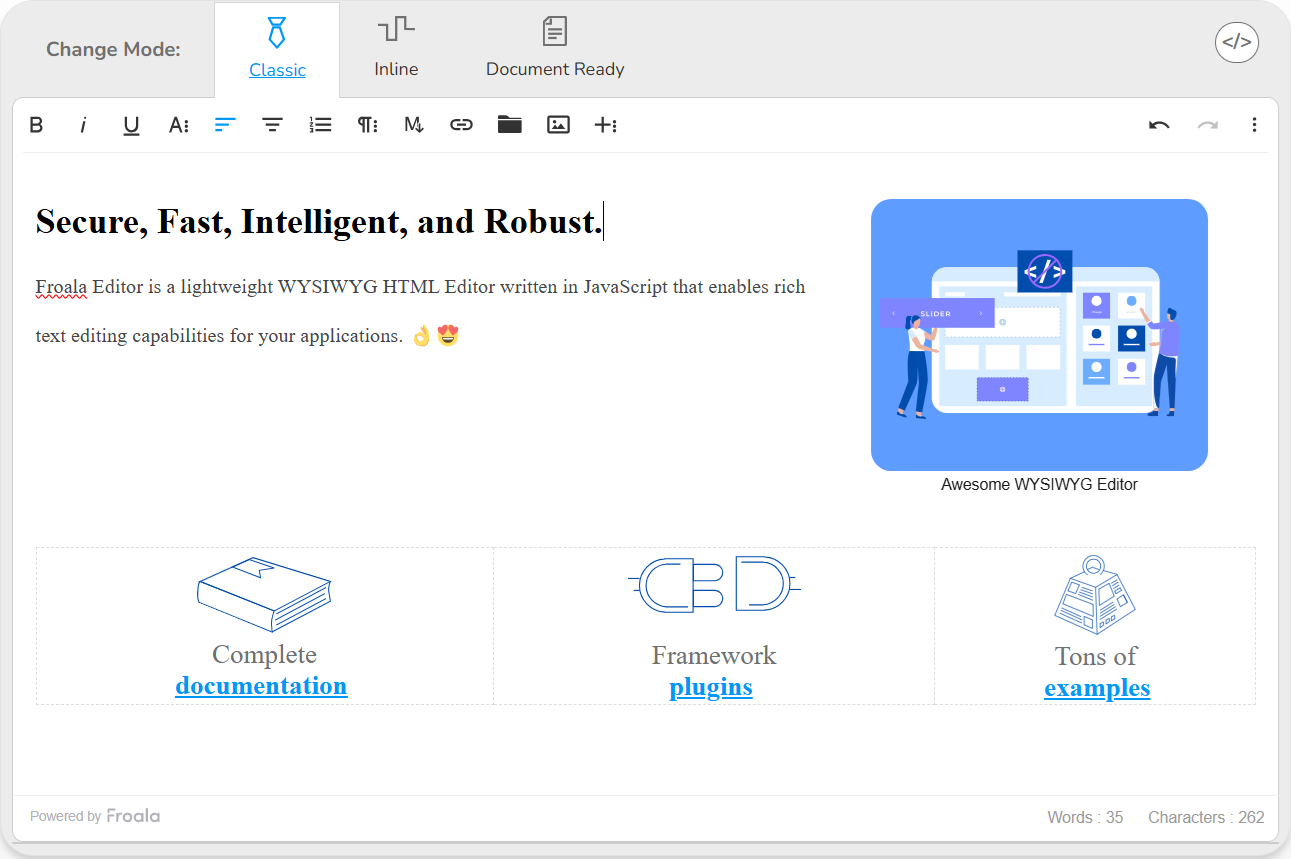Select the left align option
The height and width of the screenshot is (859, 1291).
tap(225, 124)
